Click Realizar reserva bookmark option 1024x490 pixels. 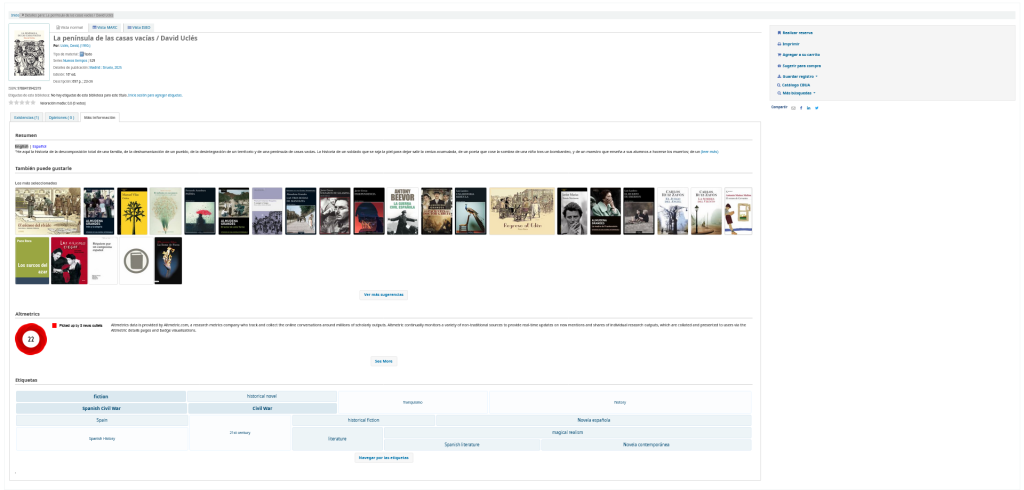[797, 33]
